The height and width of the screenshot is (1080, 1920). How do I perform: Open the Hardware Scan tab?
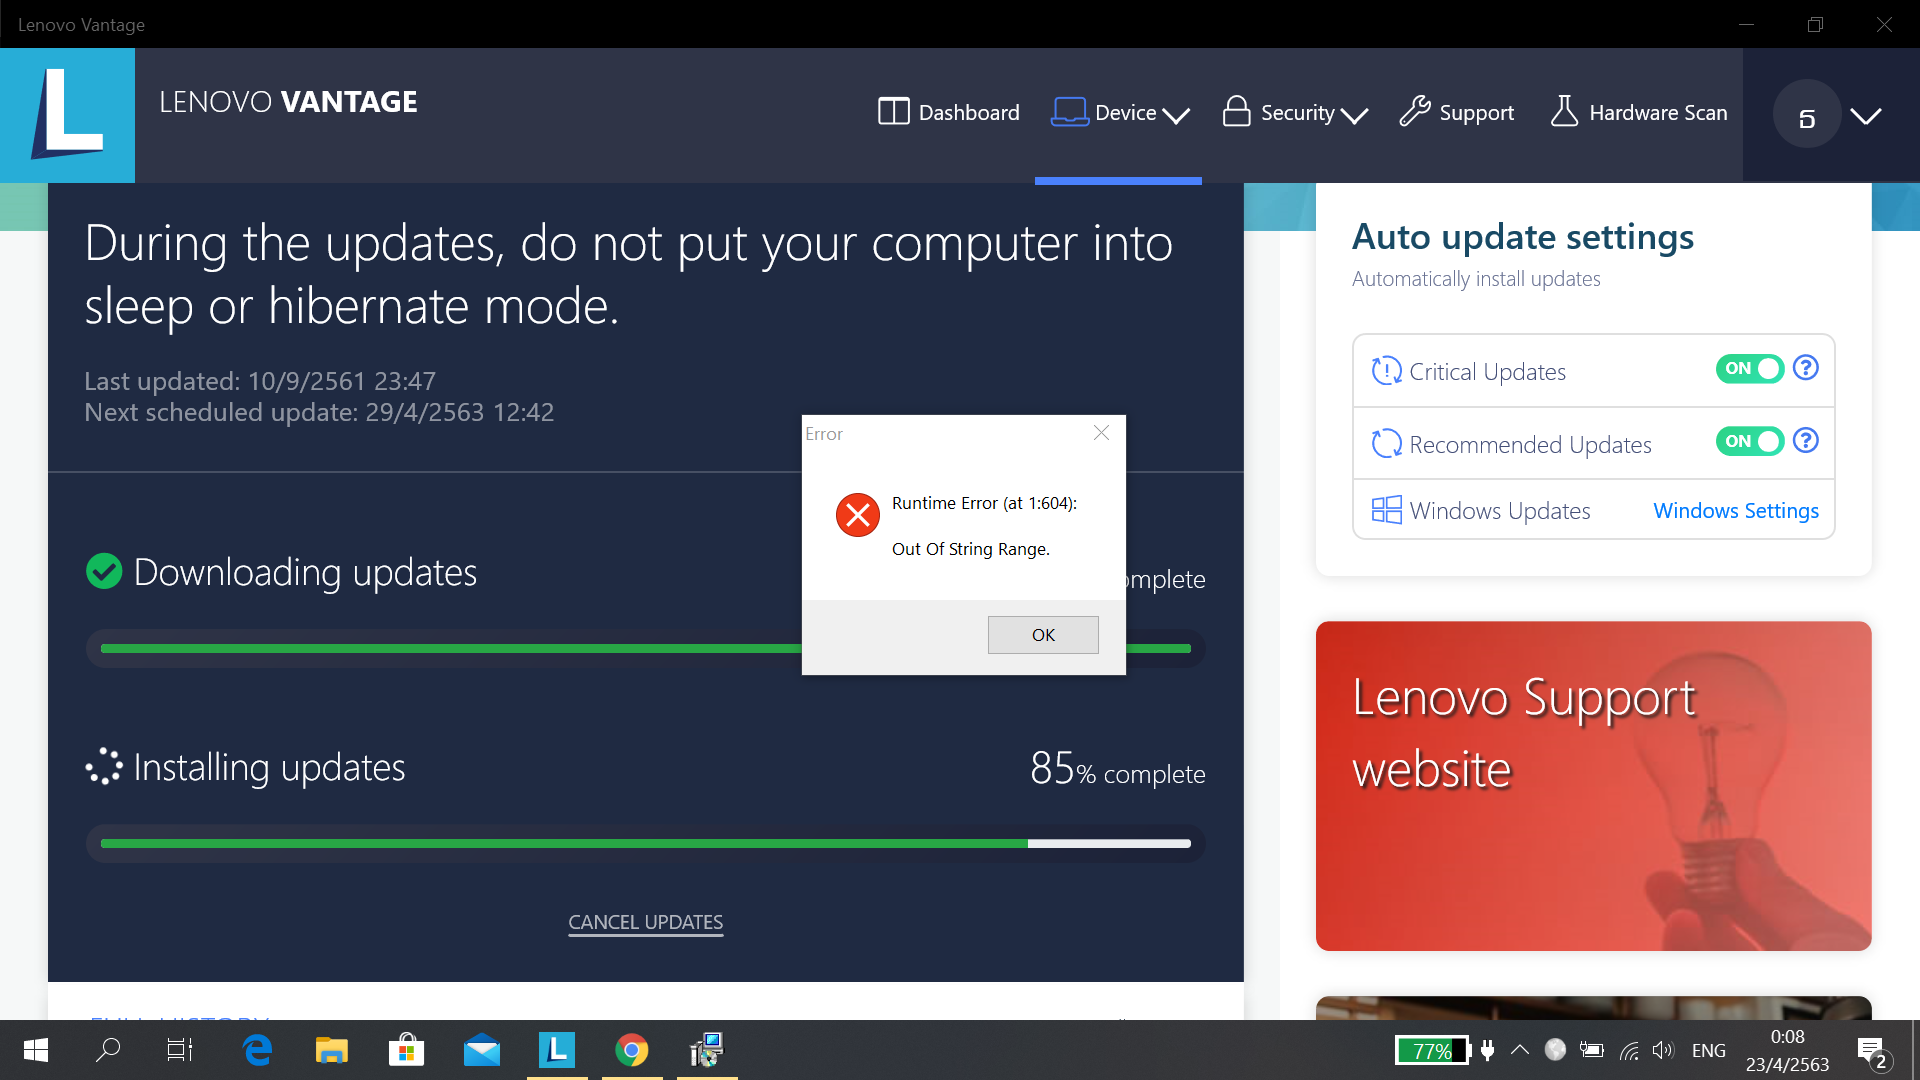coord(1638,113)
